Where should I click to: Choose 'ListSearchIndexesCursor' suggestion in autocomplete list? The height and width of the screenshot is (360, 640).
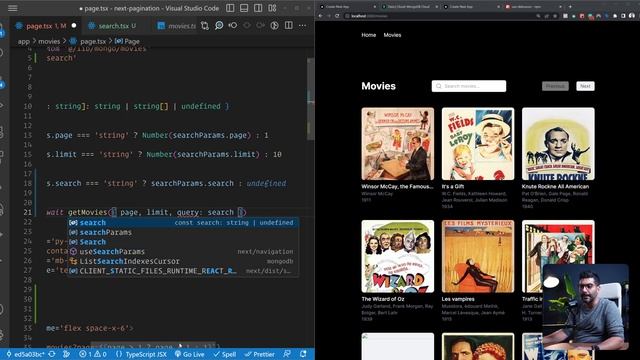(x=183, y=261)
